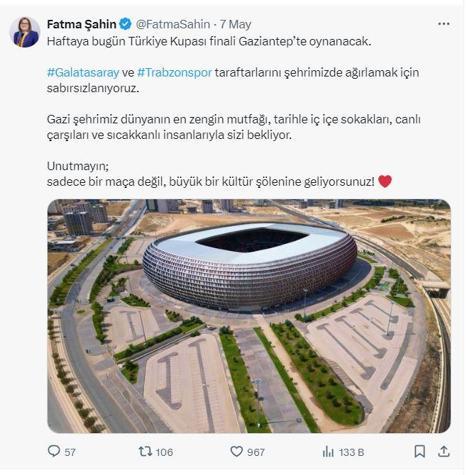Click the blue verified badge icon
Viewport: 467px width, 475px height.
tap(125, 24)
